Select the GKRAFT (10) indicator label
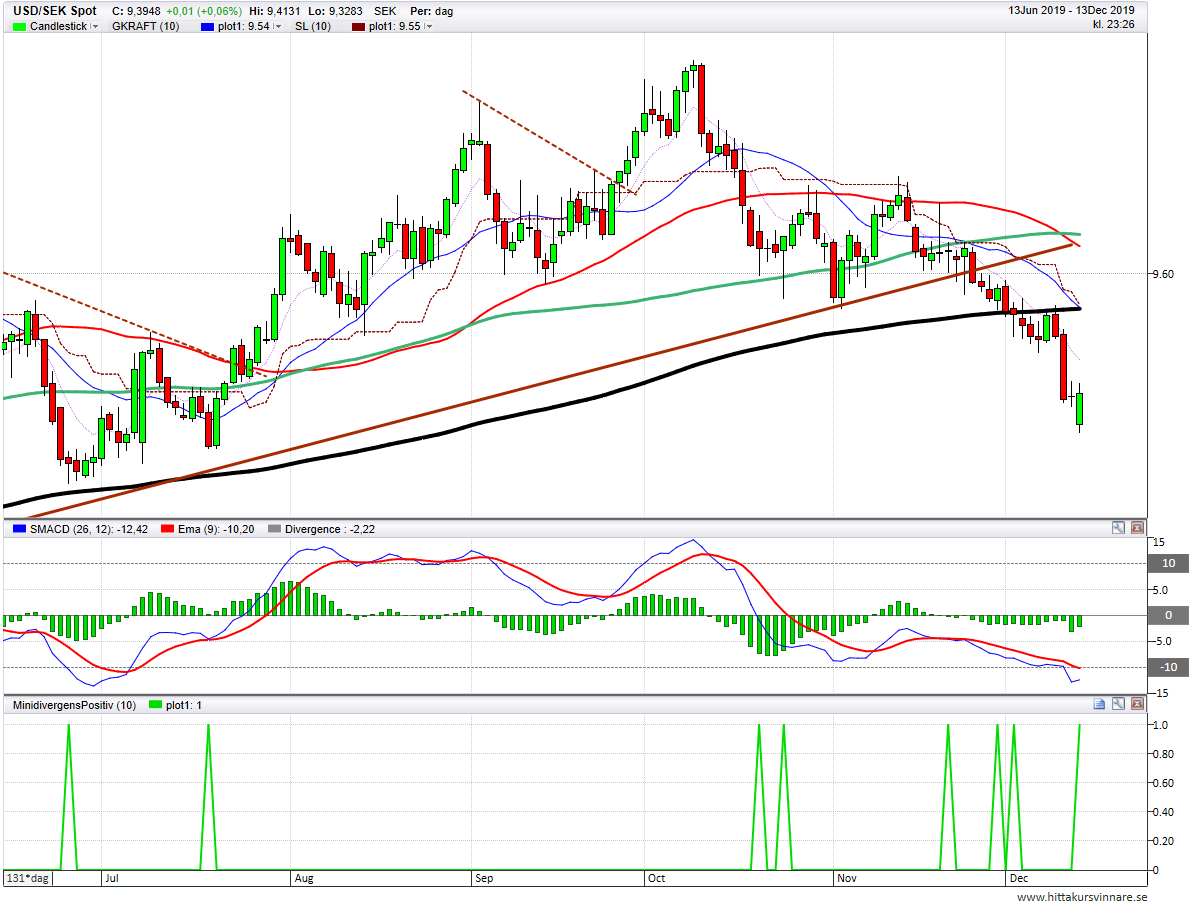 [145, 27]
